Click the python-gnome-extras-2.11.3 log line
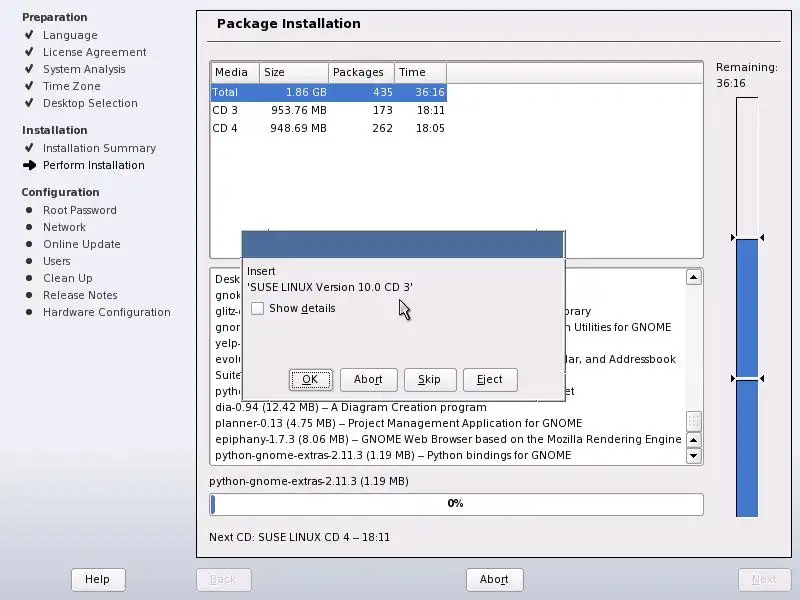 pos(393,455)
